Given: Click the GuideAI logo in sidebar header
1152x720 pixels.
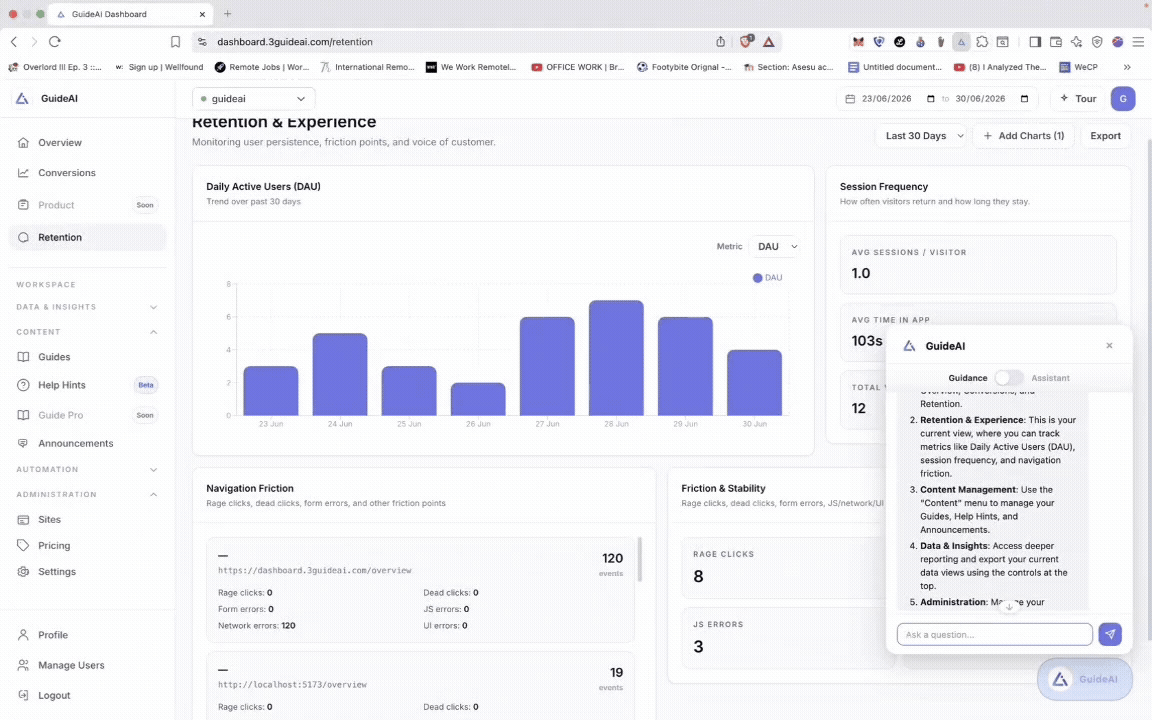Looking at the screenshot, I should click(x=22, y=98).
